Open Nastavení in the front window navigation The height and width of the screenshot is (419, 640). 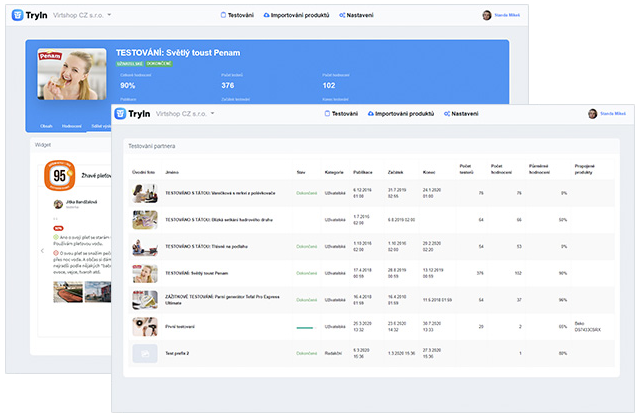(x=461, y=113)
